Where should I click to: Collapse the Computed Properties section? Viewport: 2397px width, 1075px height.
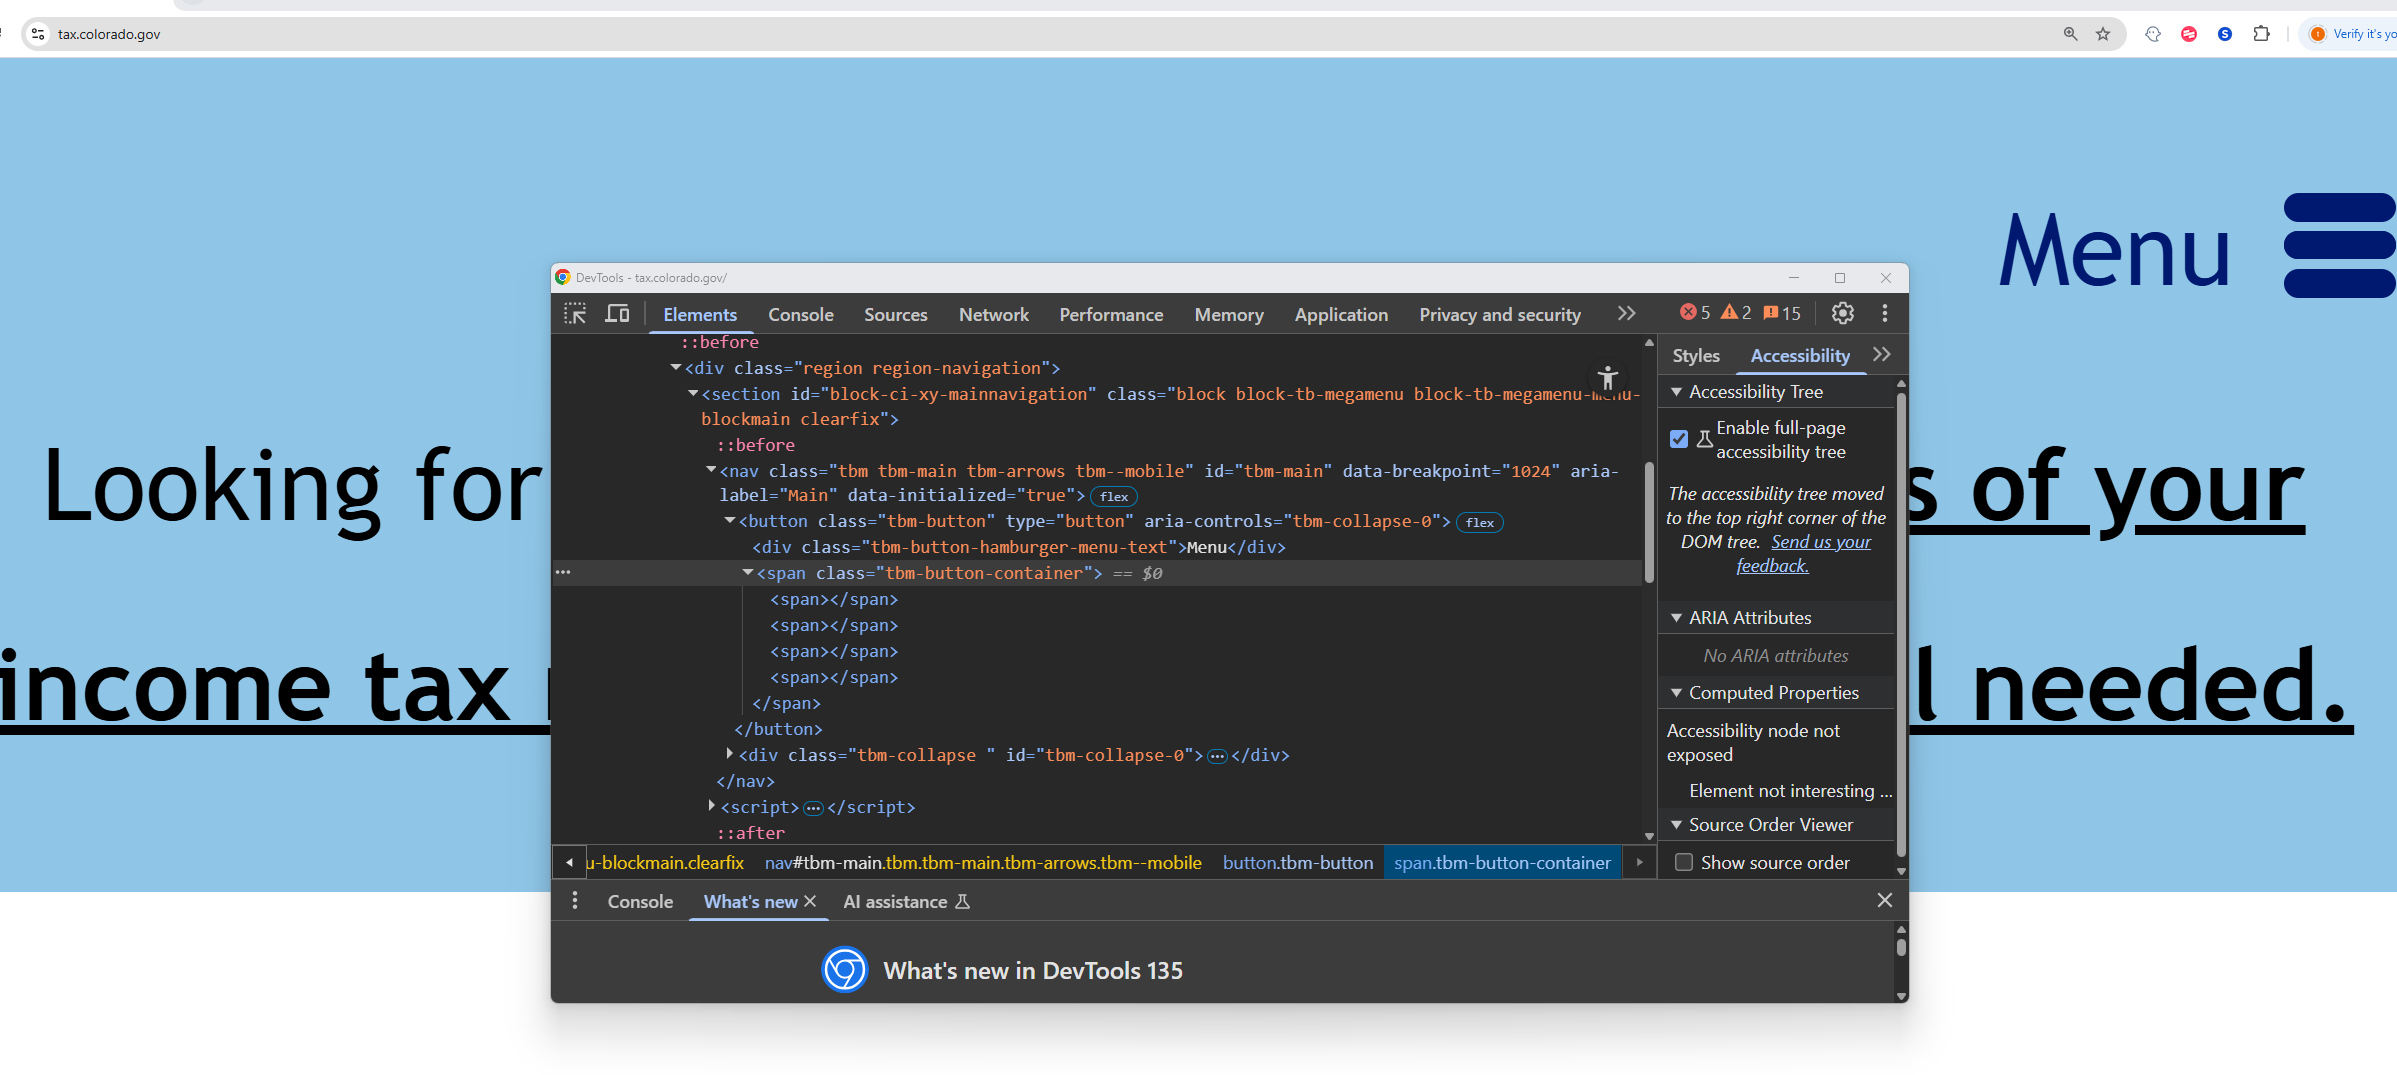pyautogui.click(x=1677, y=693)
